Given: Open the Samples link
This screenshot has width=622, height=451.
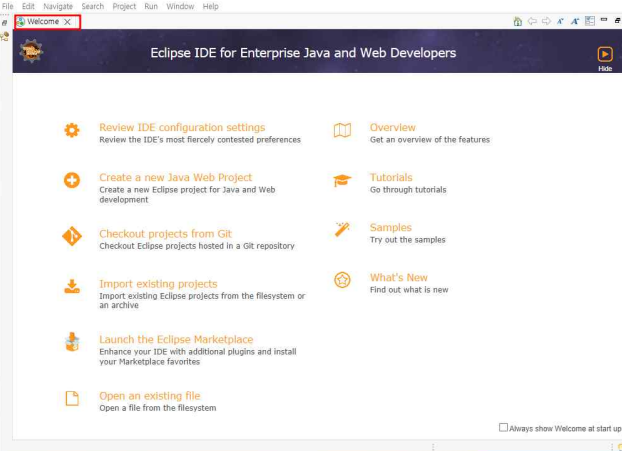Looking at the screenshot, I should pyautogui.click(x=391, y=227).
